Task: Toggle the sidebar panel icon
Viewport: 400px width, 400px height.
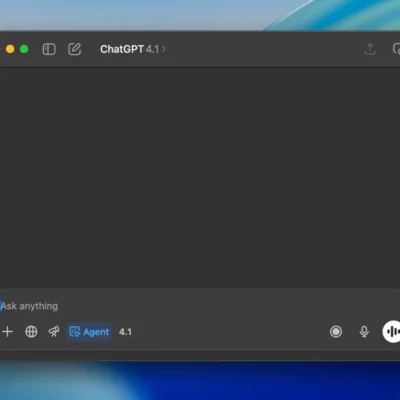Action: 49,49
